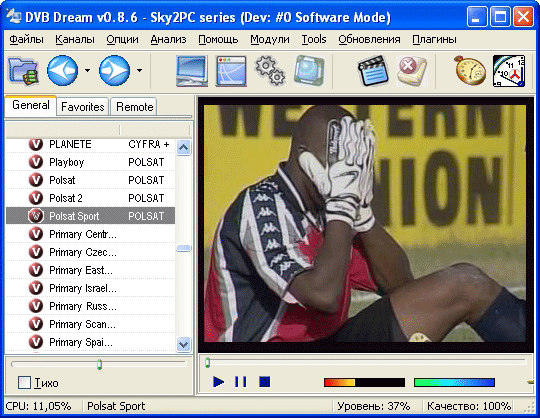540x418 pixels.
Task: Click the V icon beside Primary Czec...
Action: coord(36,252)
